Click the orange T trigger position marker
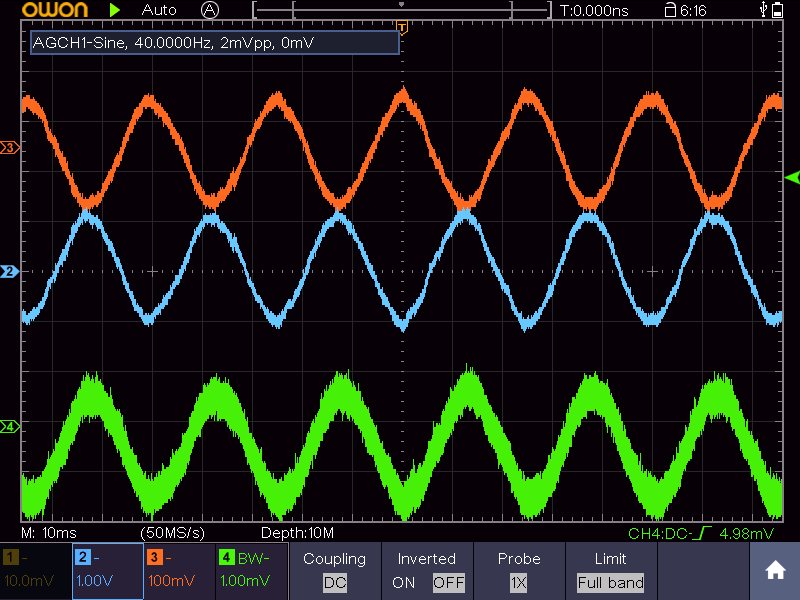The width and height of the screenshot is (800, 600). click(402, 28)
